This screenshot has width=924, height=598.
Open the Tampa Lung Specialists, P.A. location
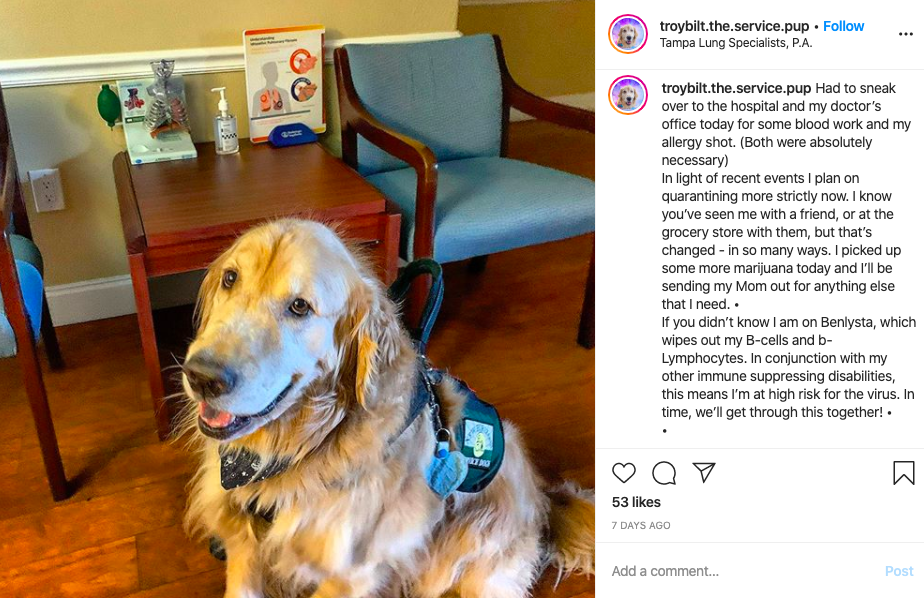pyautogui.click(x=736, y=43)
